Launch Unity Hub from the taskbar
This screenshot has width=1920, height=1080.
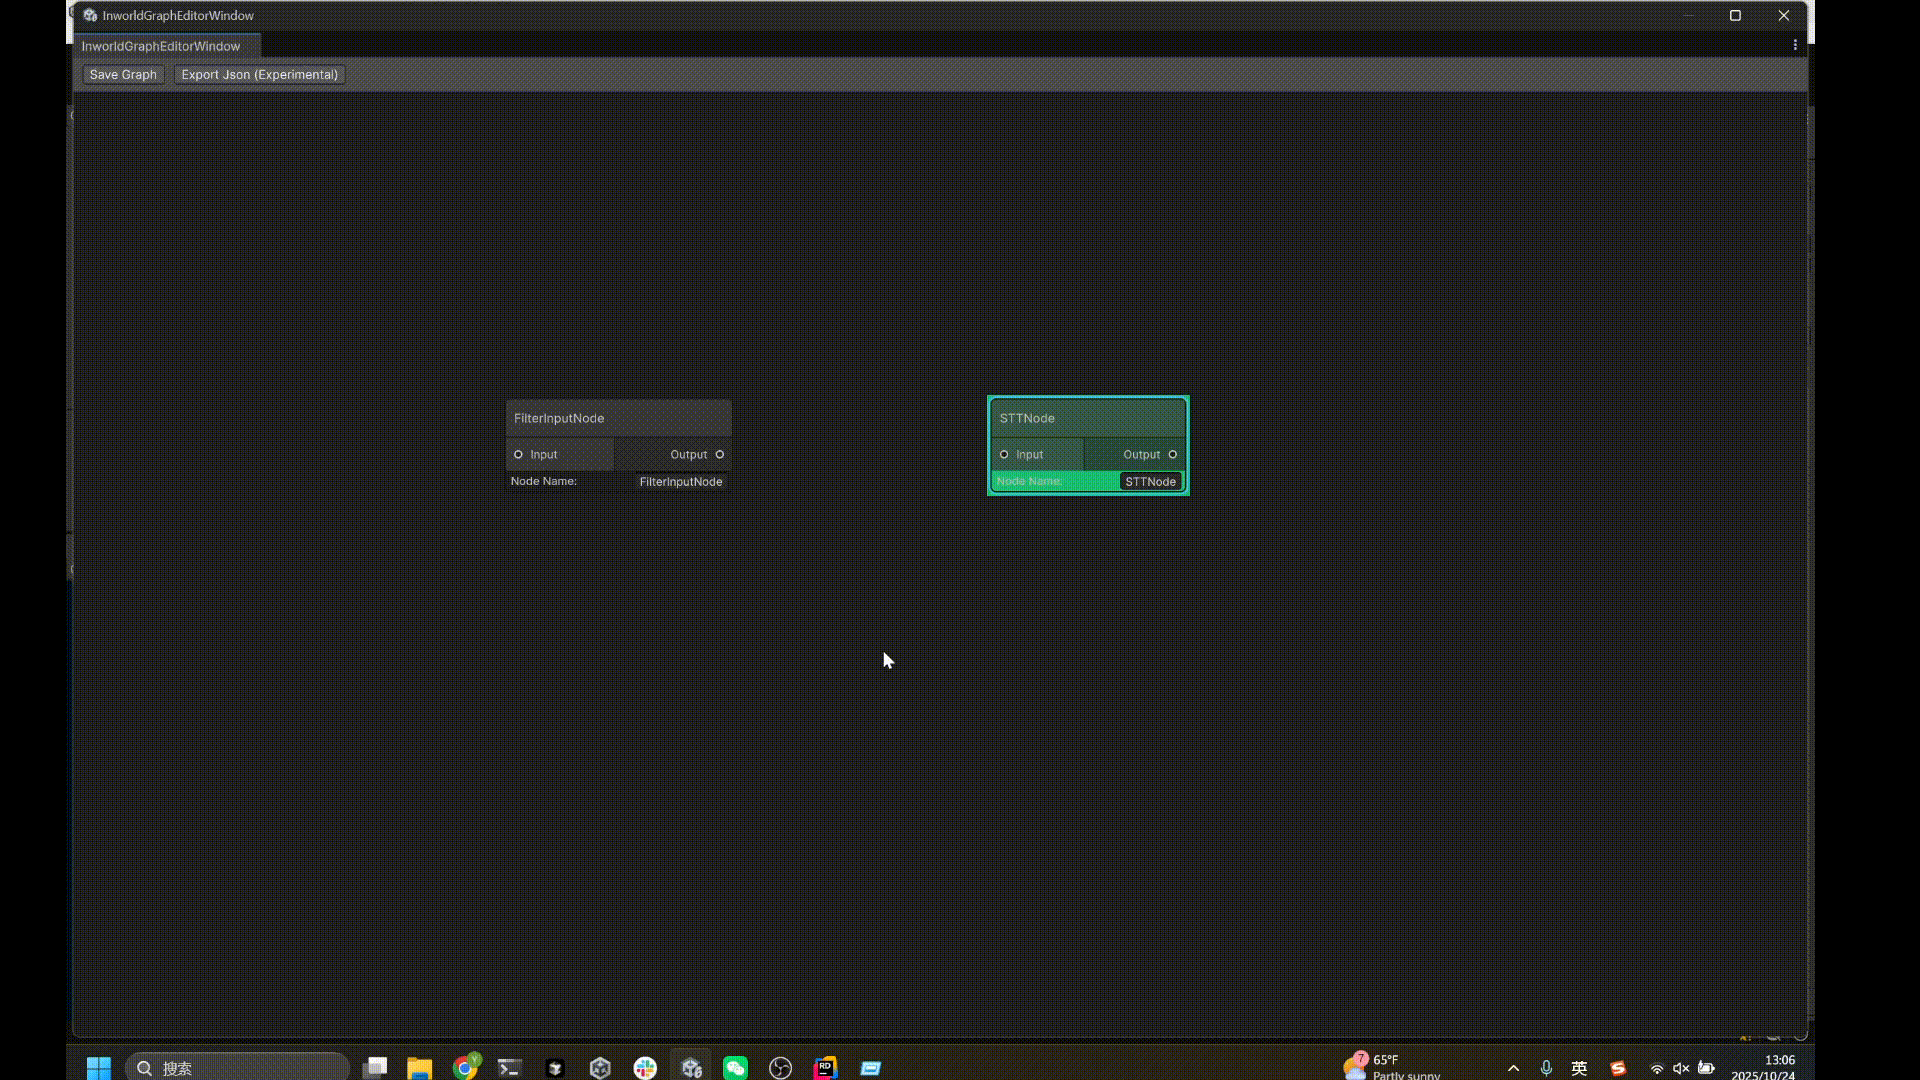click(x=553, y=1067)
